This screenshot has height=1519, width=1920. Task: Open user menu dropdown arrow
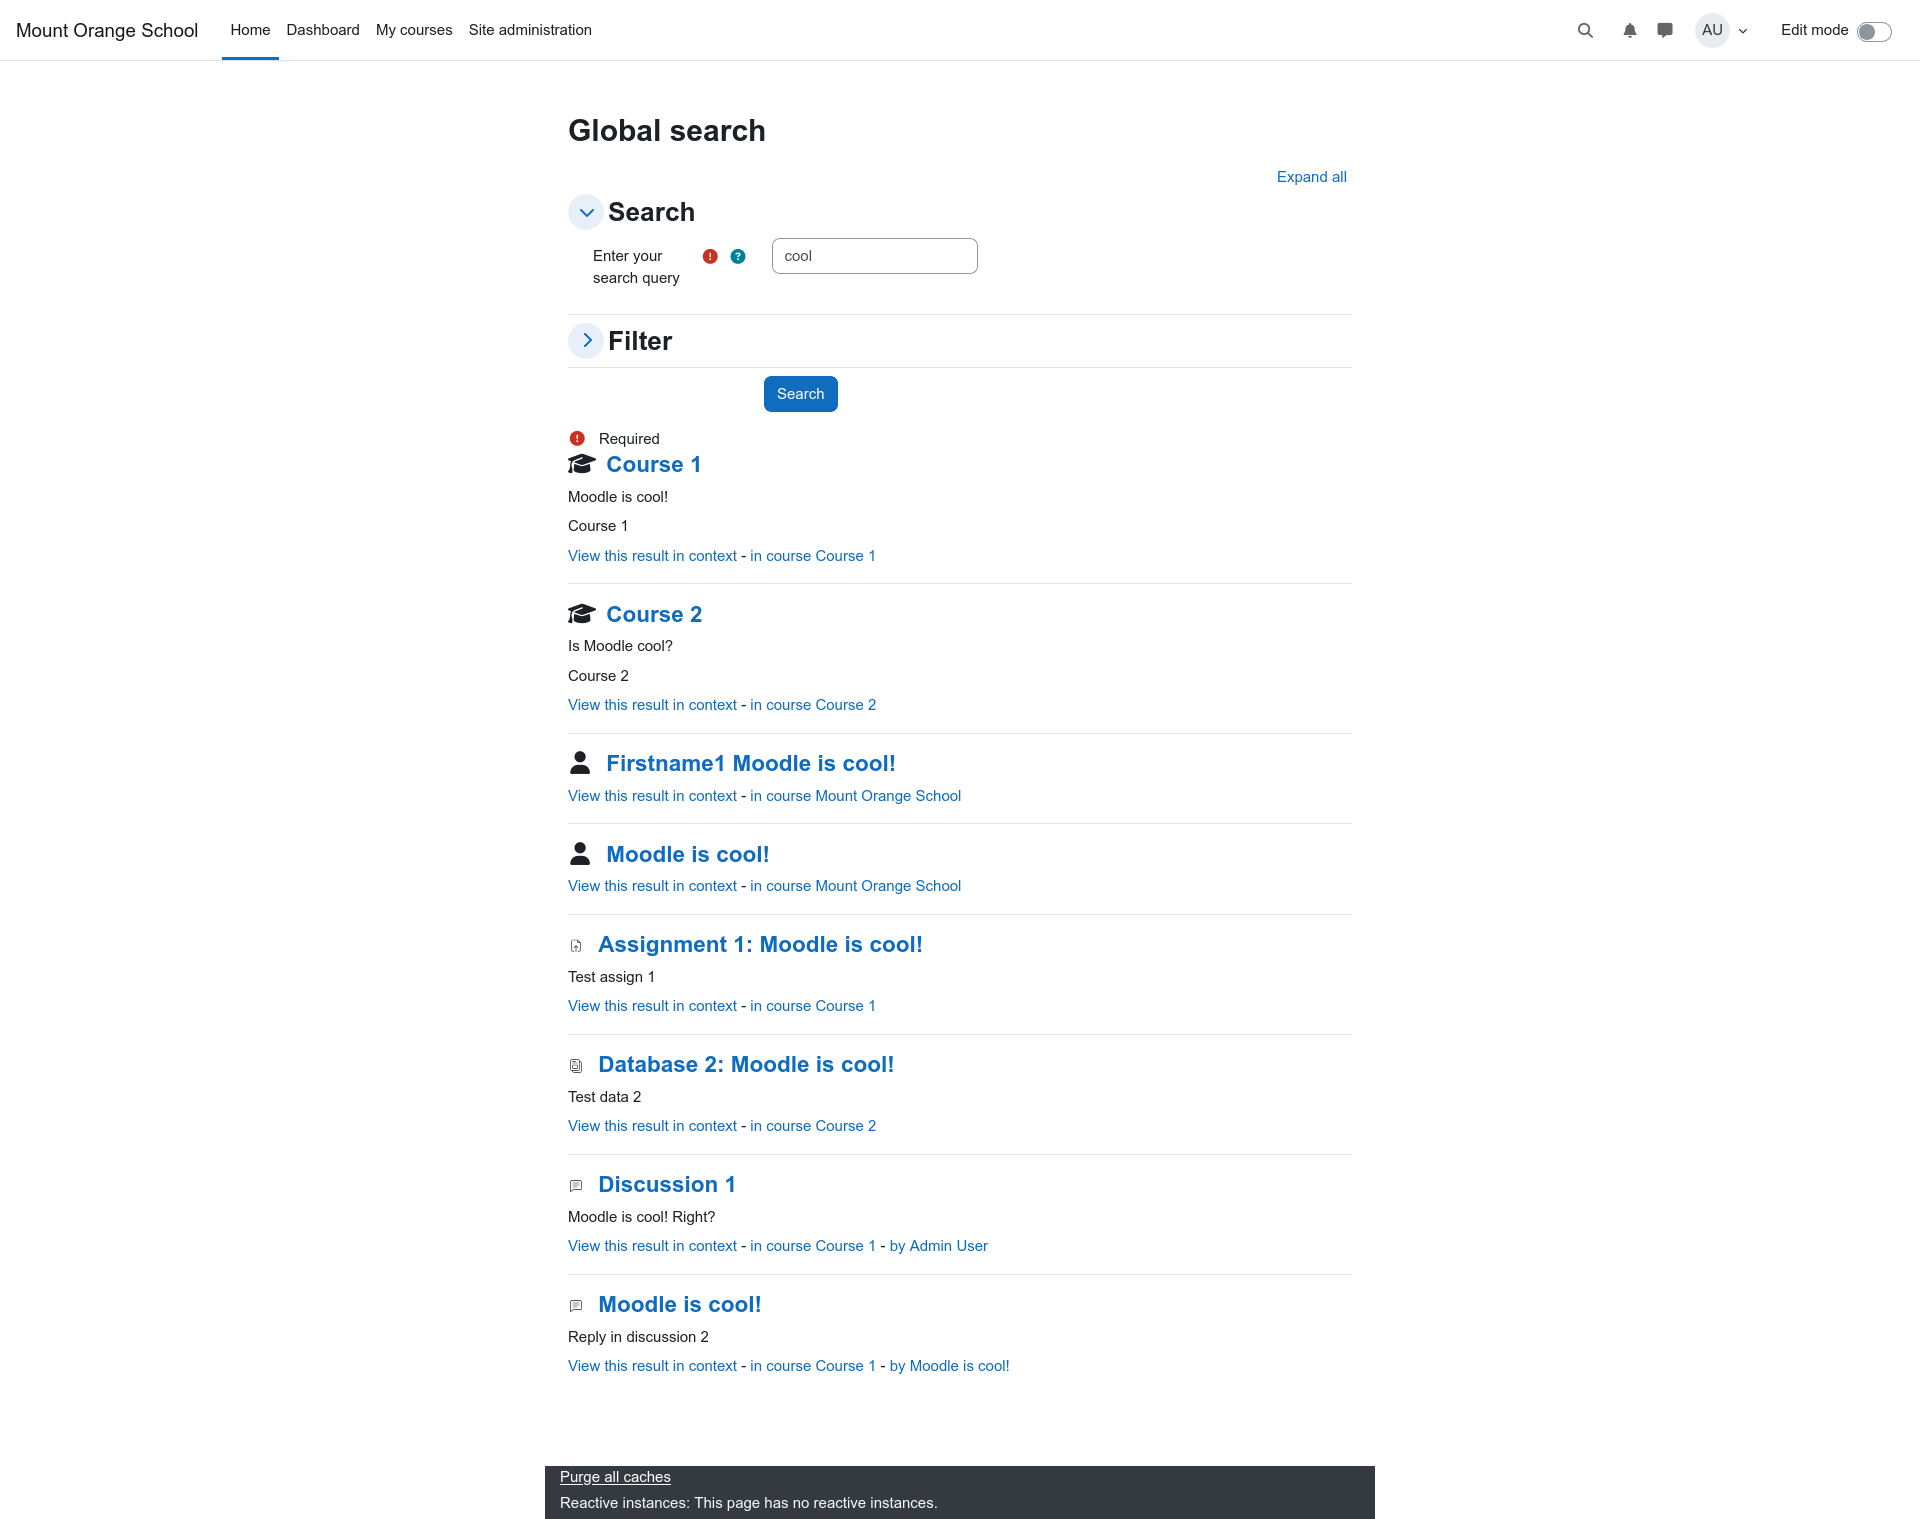(x=1743, y=31)
